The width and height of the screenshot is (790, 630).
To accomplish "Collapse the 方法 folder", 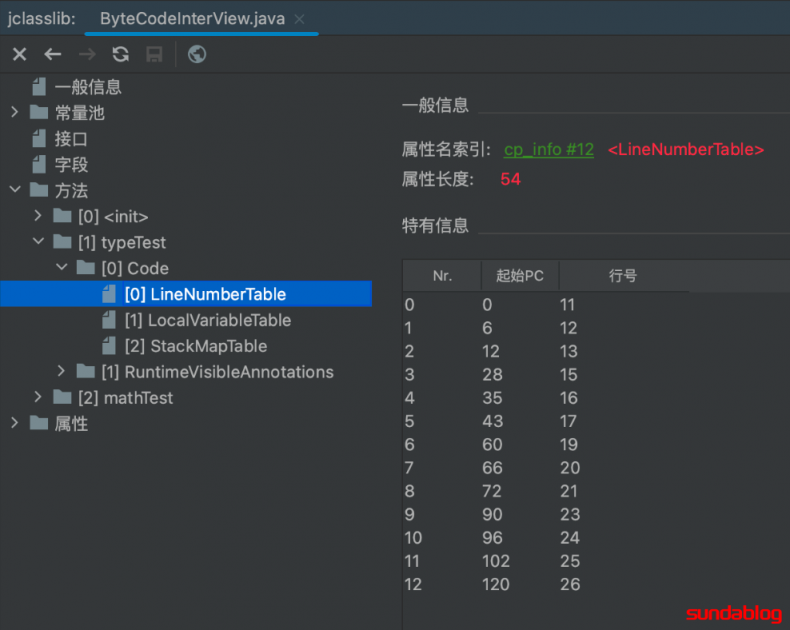I will [15, 190].
